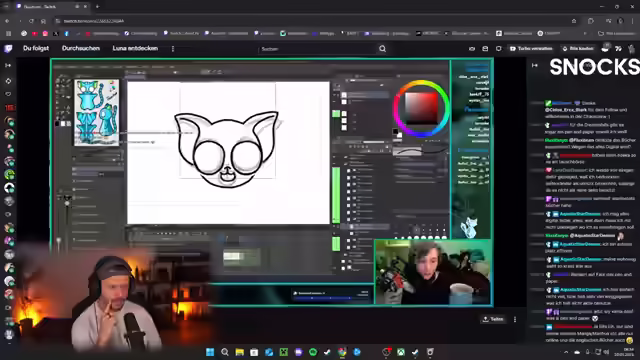640x360 pixels.
Task: Click the 'Turbo verwalten' button
Action: pyautogui.click(x=531, y=49)
